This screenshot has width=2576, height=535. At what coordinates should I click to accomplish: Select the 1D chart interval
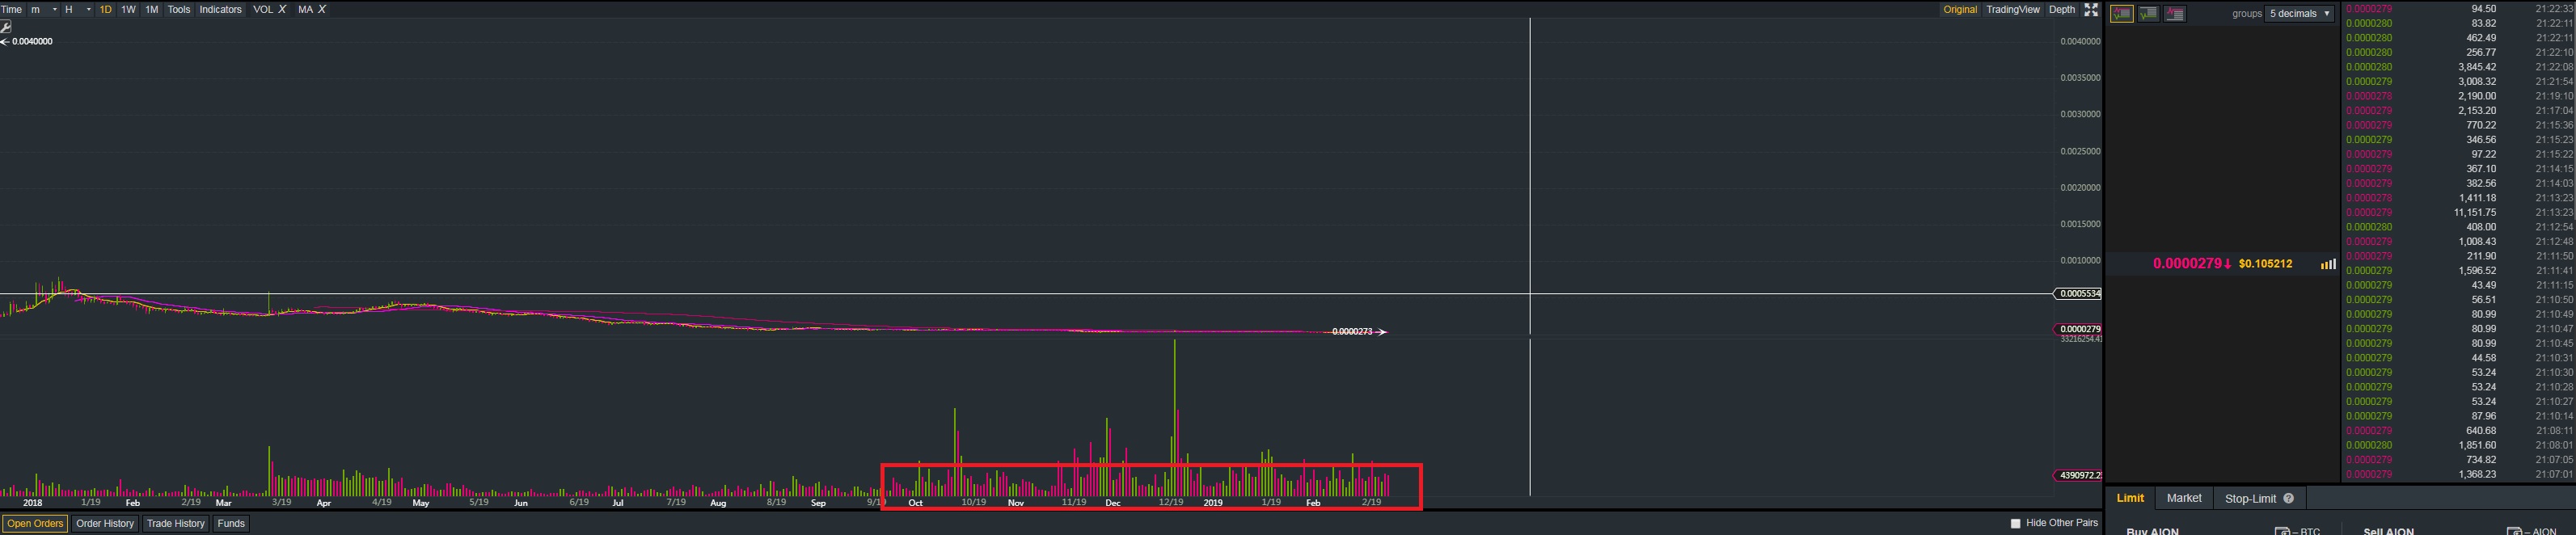click(105, 9)
